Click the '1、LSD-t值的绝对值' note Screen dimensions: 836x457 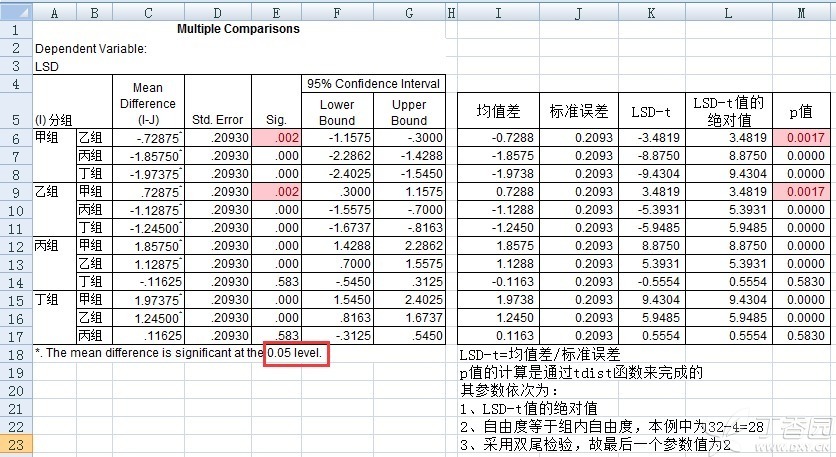528,408
